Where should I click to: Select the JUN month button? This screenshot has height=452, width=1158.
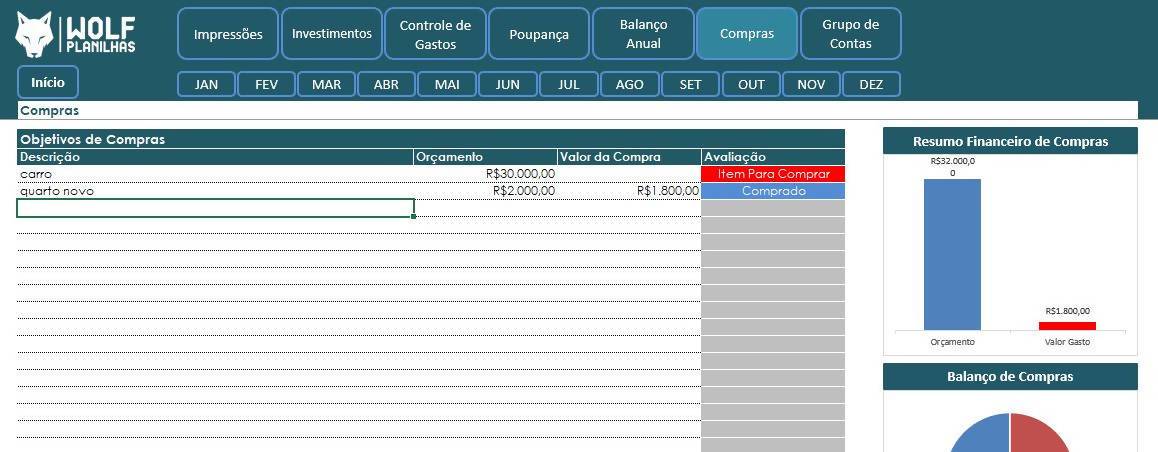tap(507, 84)
